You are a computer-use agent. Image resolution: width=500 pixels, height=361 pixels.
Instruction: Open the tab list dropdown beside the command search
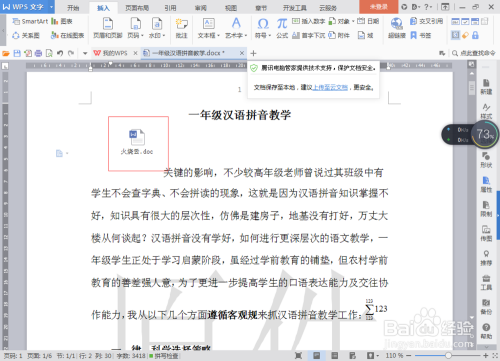[442, 53]
